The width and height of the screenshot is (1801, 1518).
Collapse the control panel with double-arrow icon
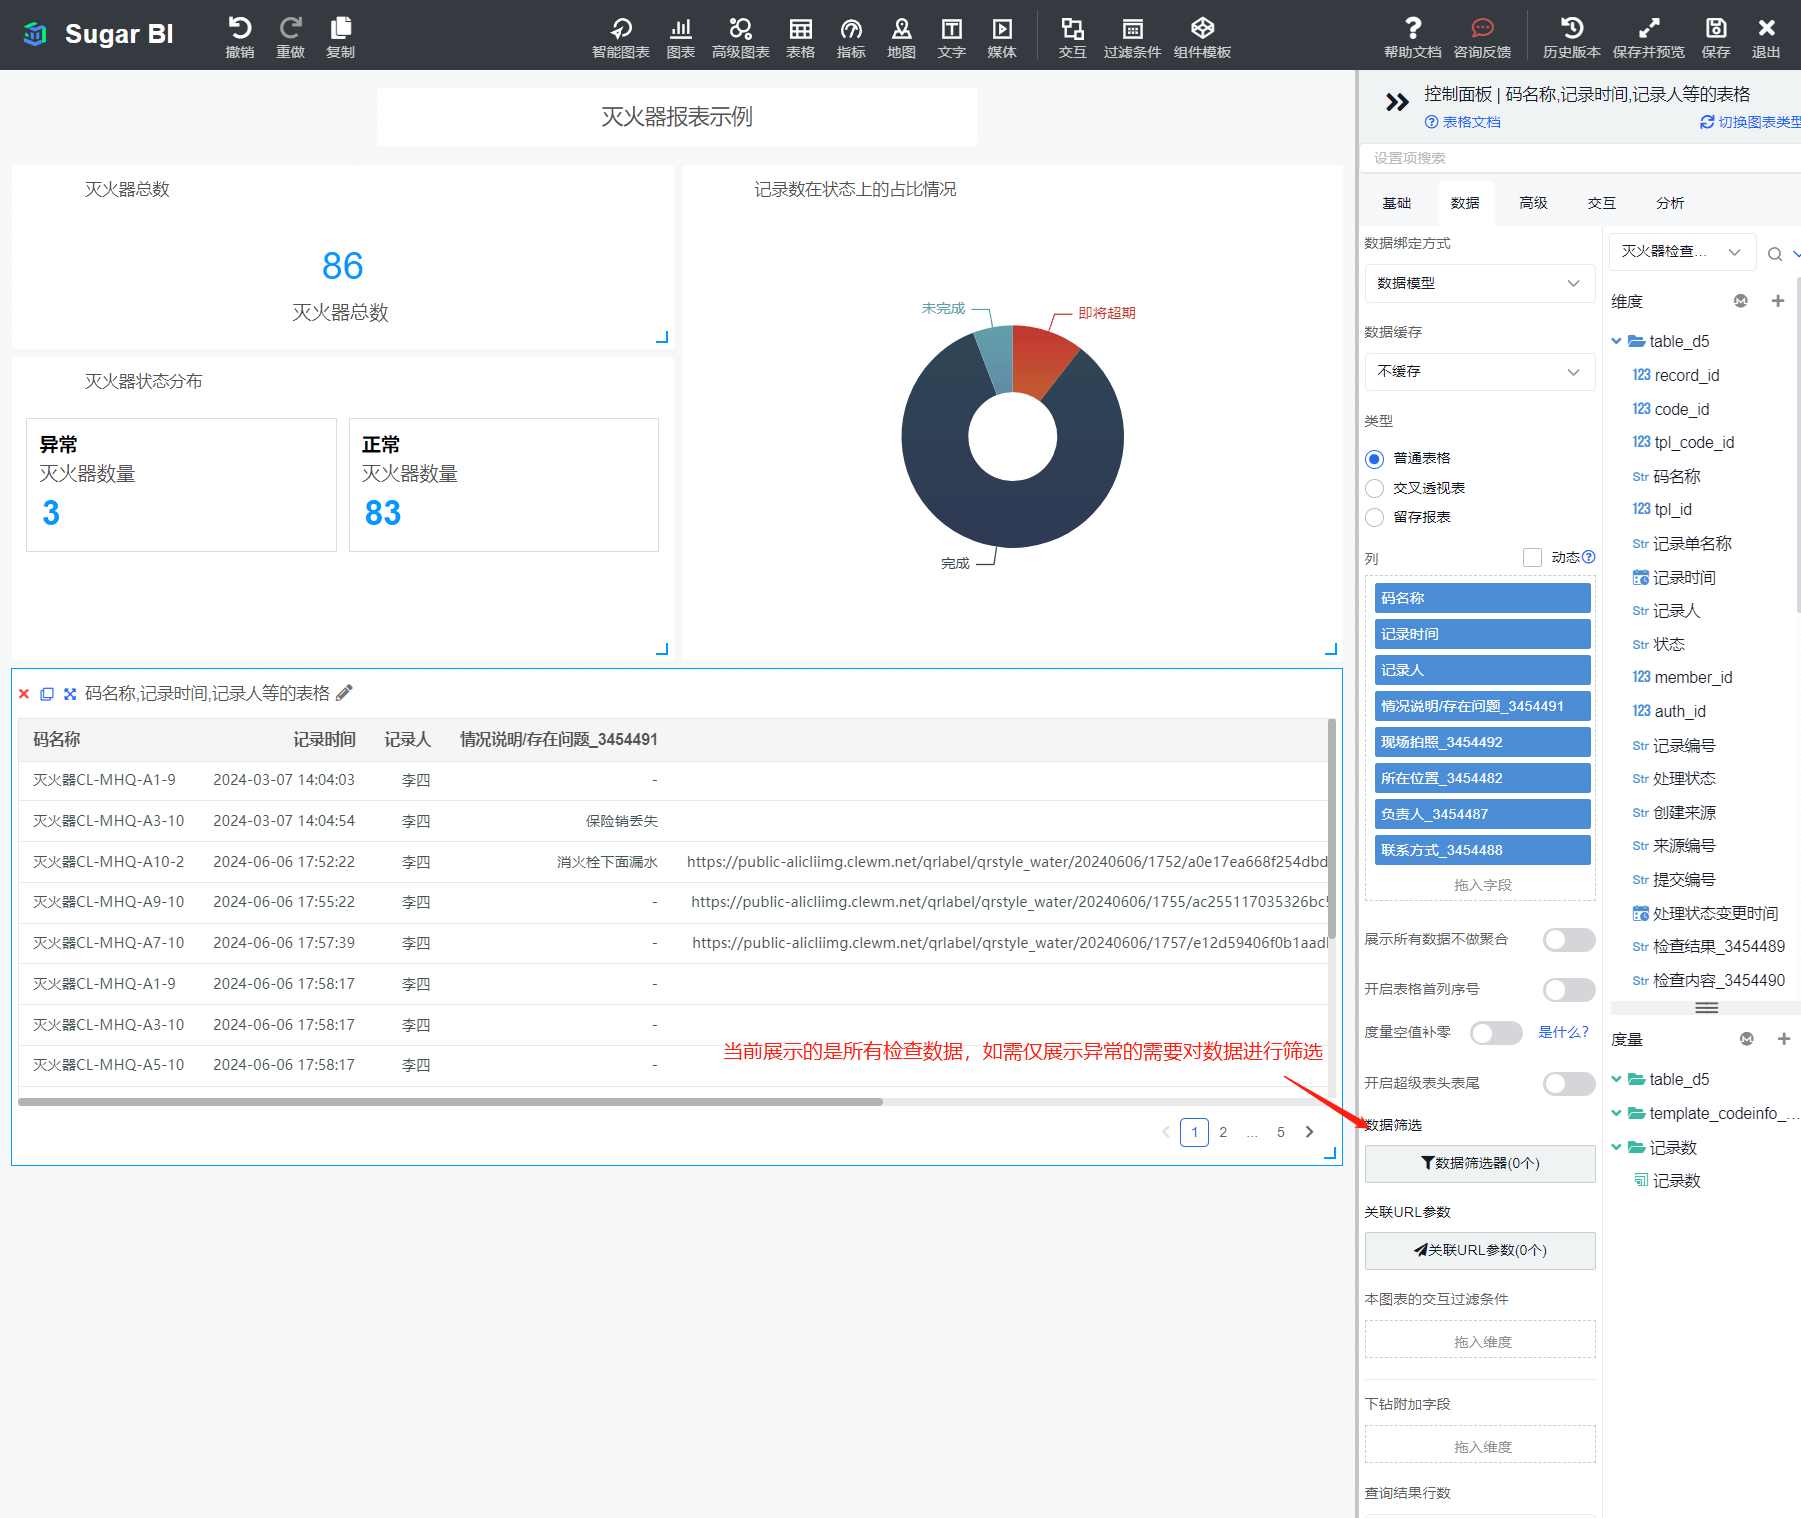pyautogui.click(x=1397, y=102)
